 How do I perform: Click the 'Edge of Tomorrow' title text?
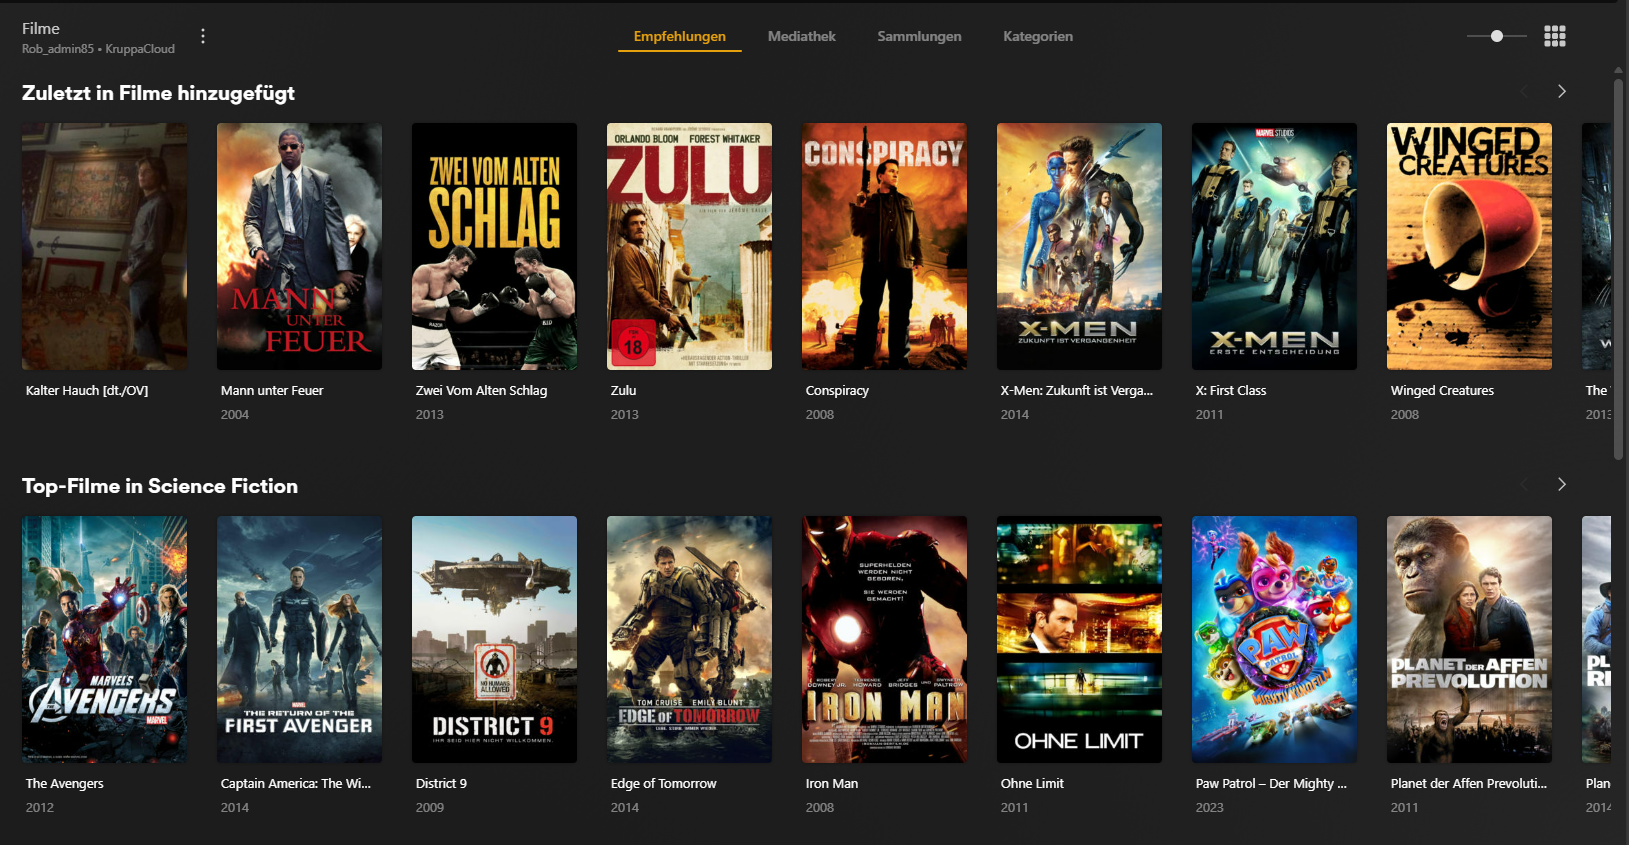click(664, 784)
